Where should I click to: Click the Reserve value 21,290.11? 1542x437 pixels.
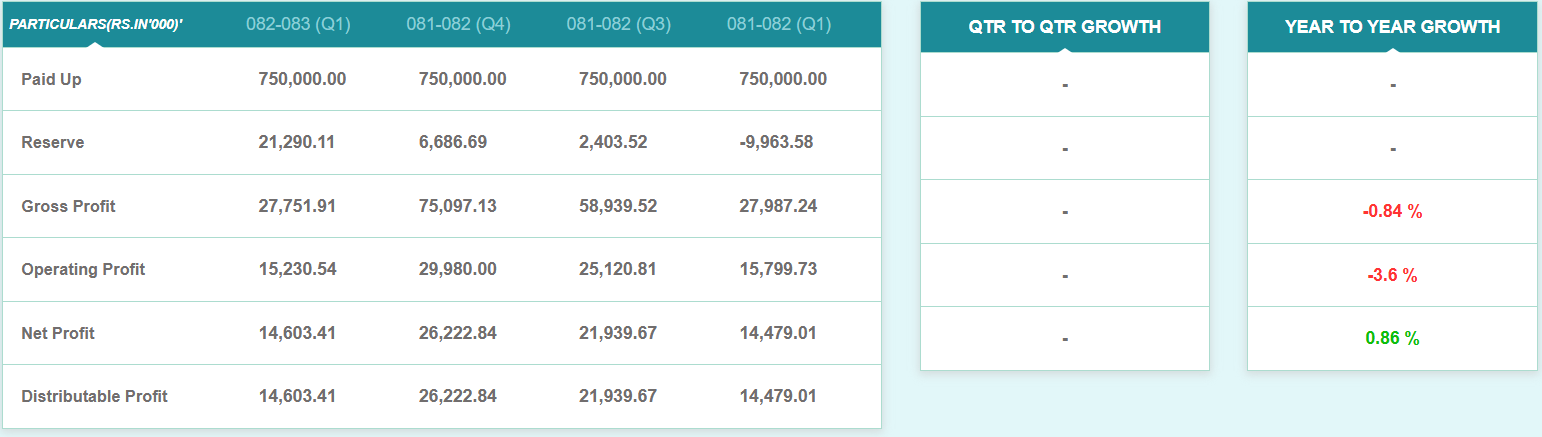(296, 142)
